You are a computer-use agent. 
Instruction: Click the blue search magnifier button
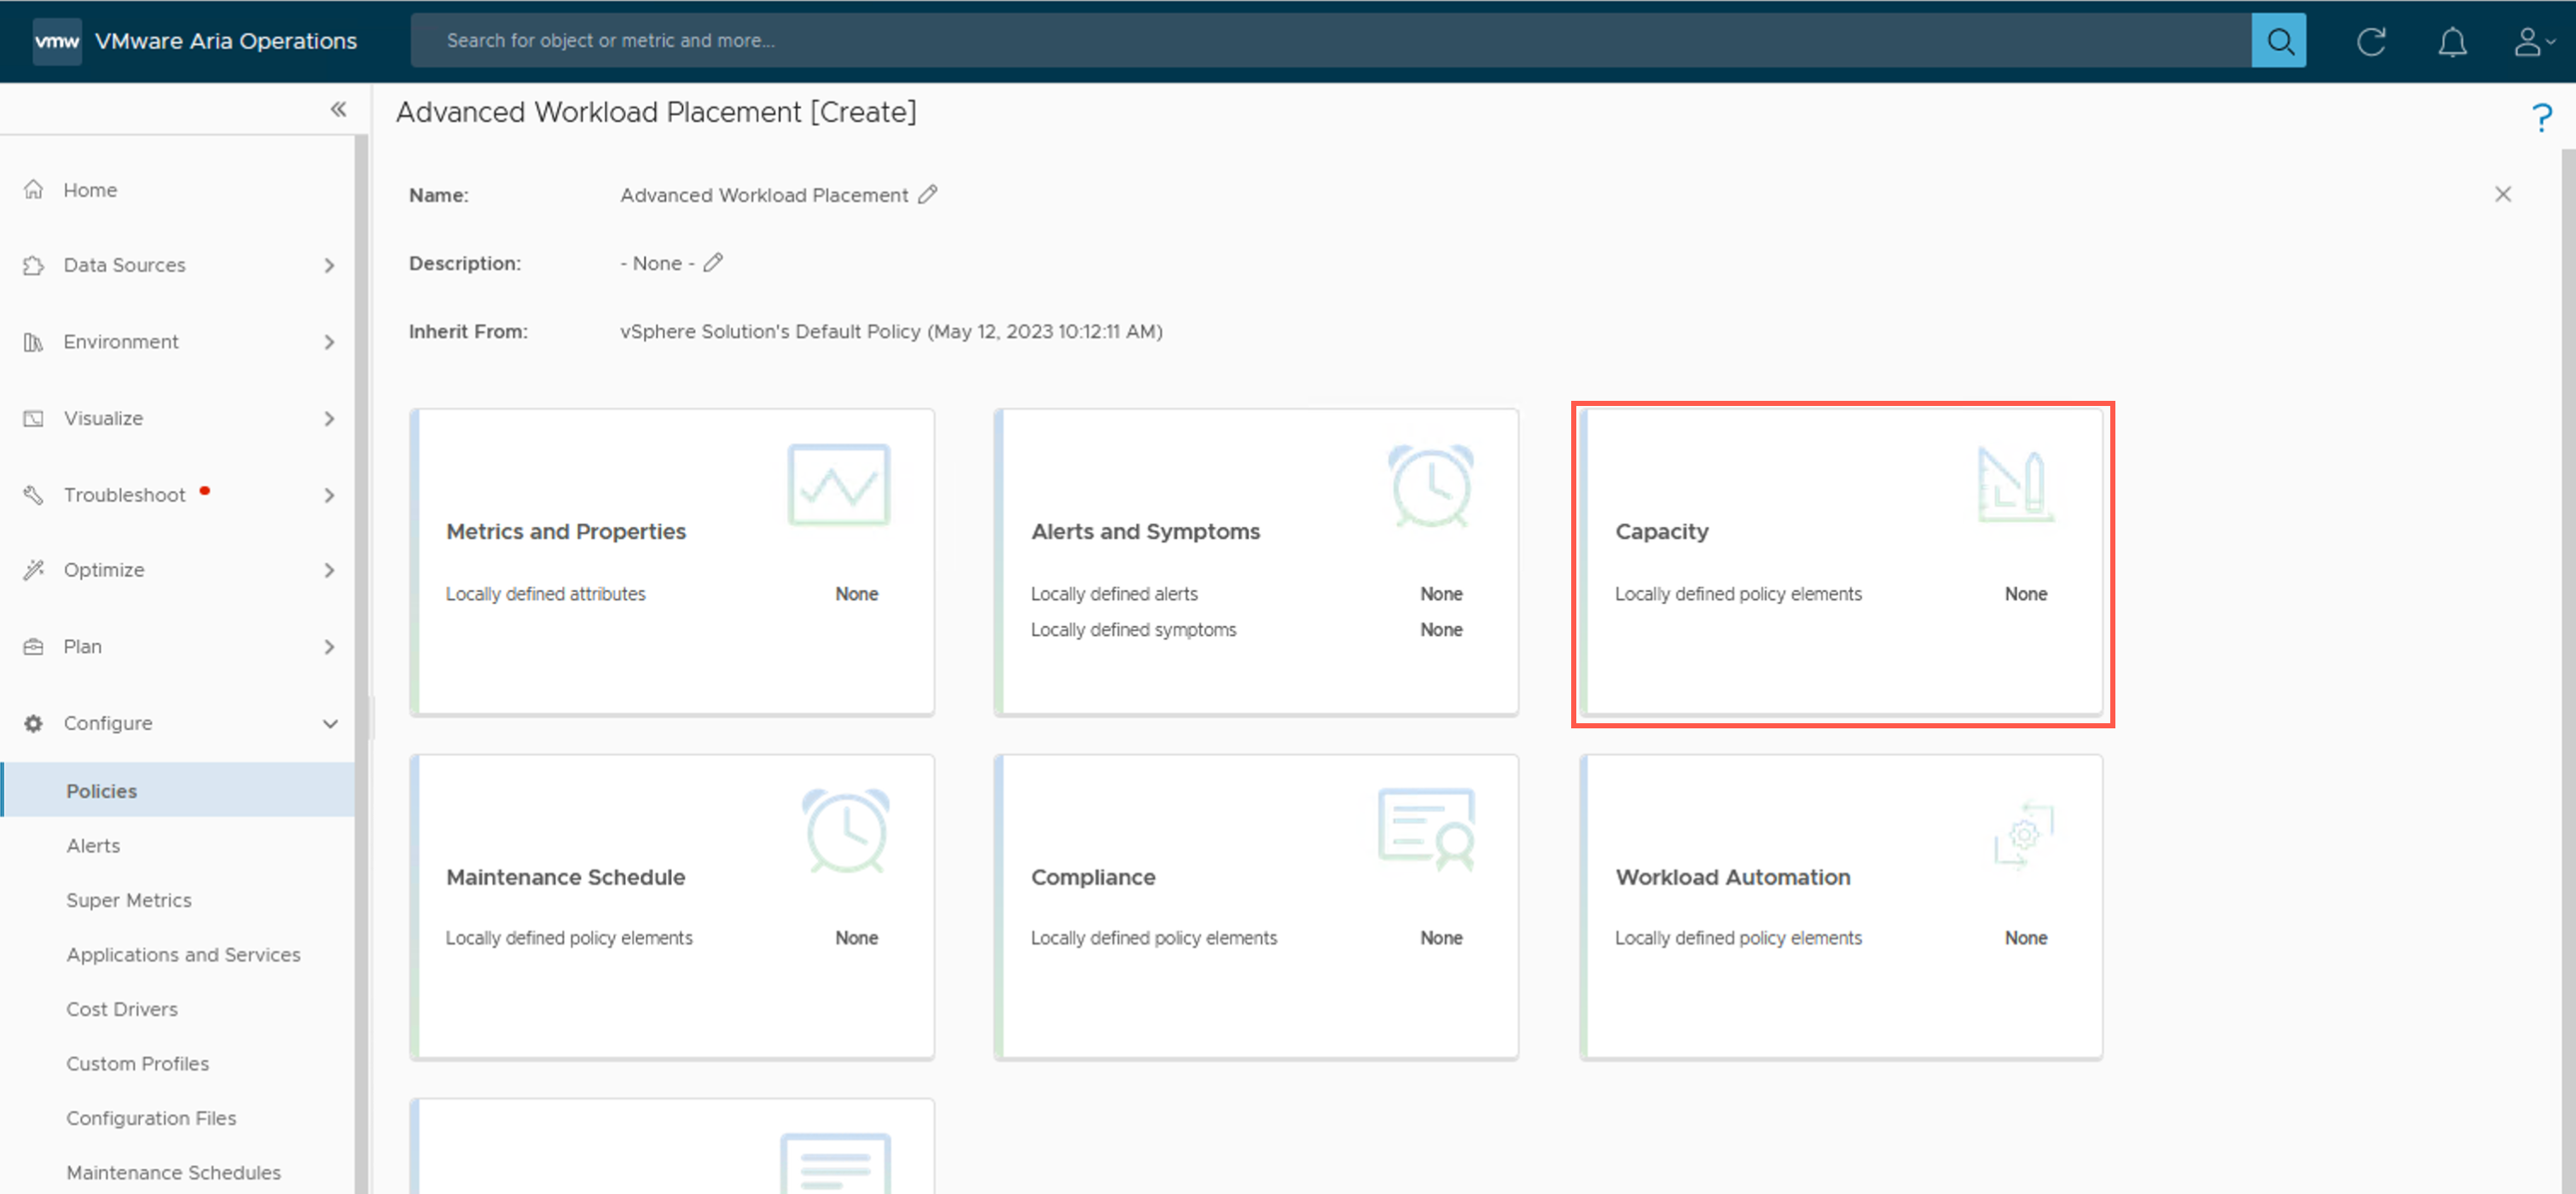(2278, 41)
